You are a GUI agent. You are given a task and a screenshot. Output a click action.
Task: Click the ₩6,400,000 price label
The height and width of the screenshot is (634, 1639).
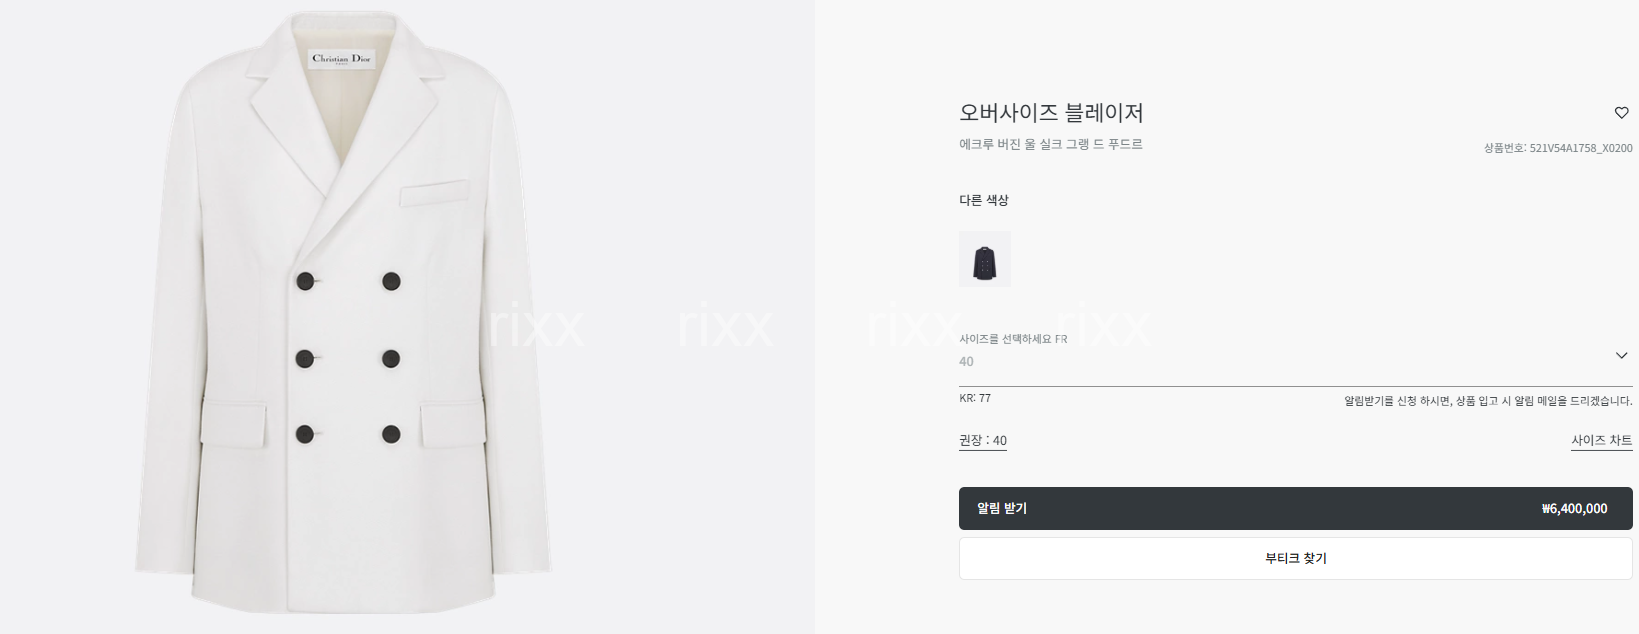click(x=1574, y=508)
